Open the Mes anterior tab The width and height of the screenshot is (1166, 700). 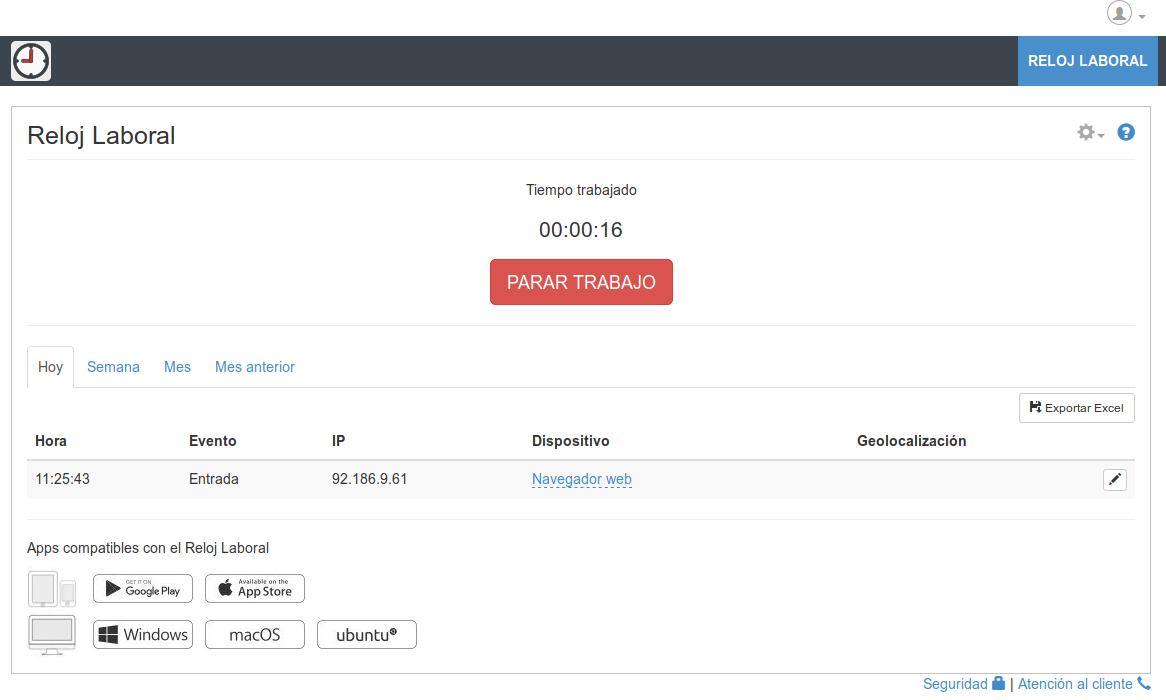(x=254, y=367)
